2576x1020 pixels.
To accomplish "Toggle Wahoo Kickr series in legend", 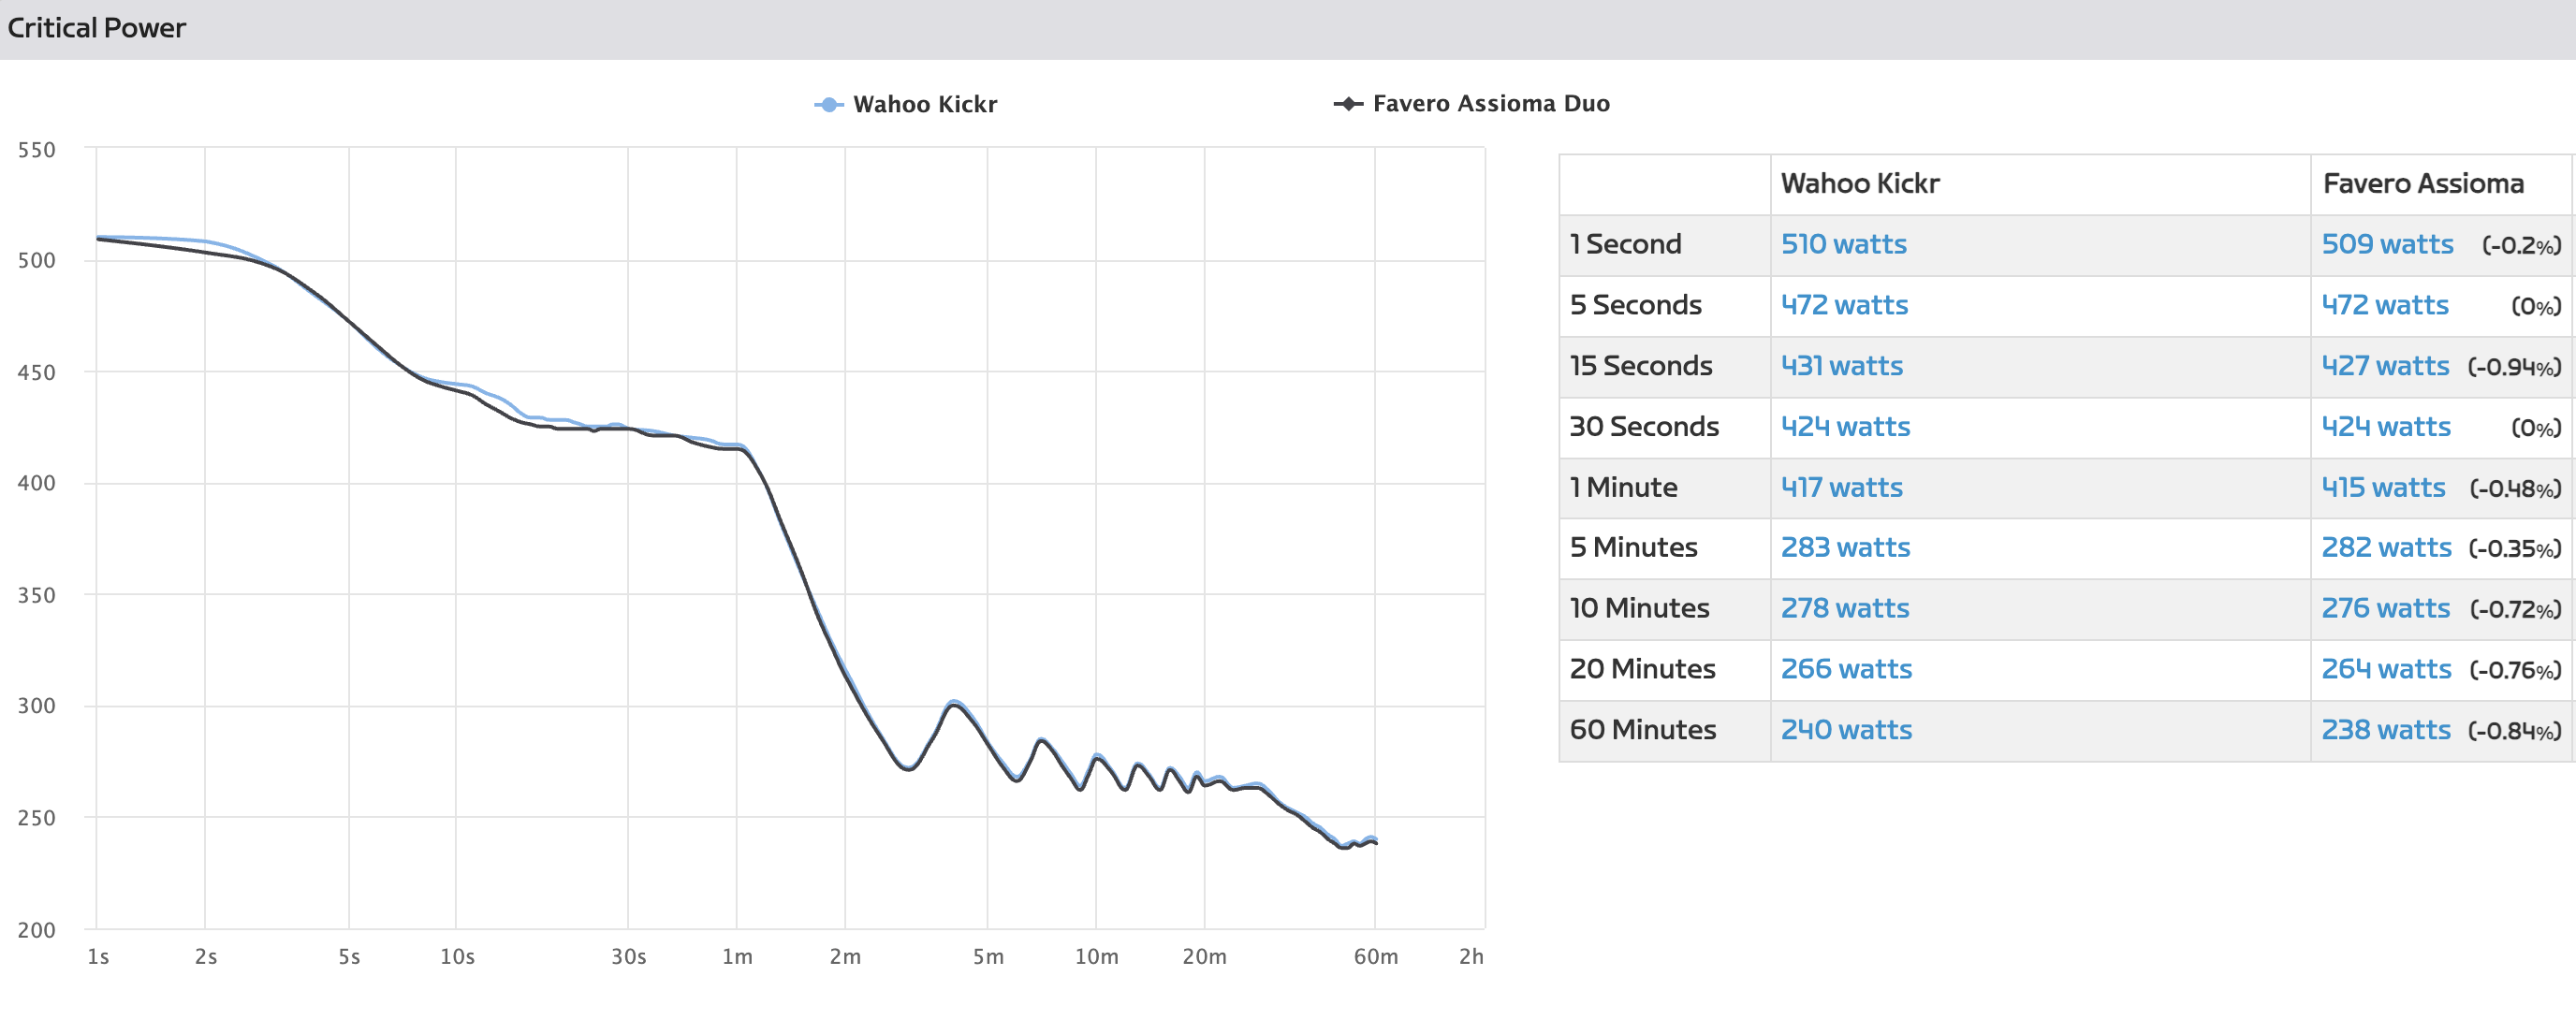I will (924, 104).
